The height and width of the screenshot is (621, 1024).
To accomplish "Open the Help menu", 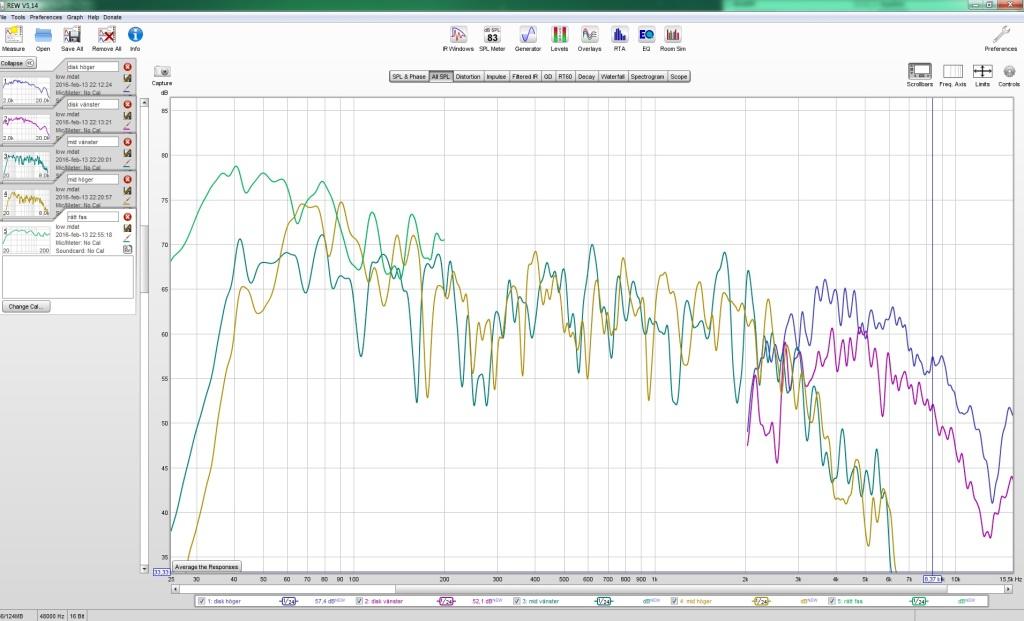I will pos(93,17).
